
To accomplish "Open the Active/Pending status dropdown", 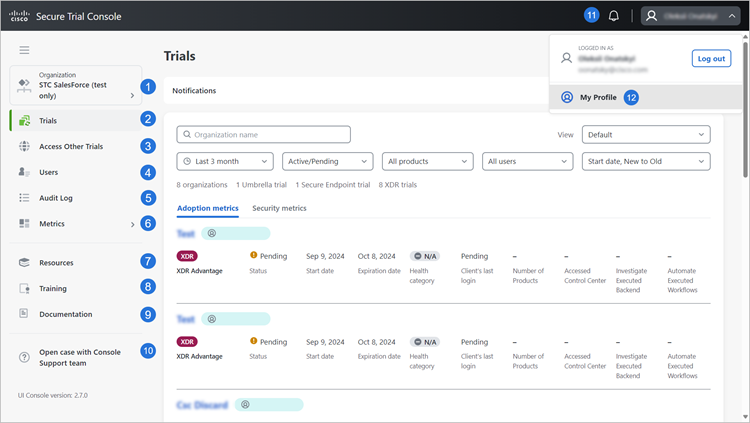I will pos(328,161).
